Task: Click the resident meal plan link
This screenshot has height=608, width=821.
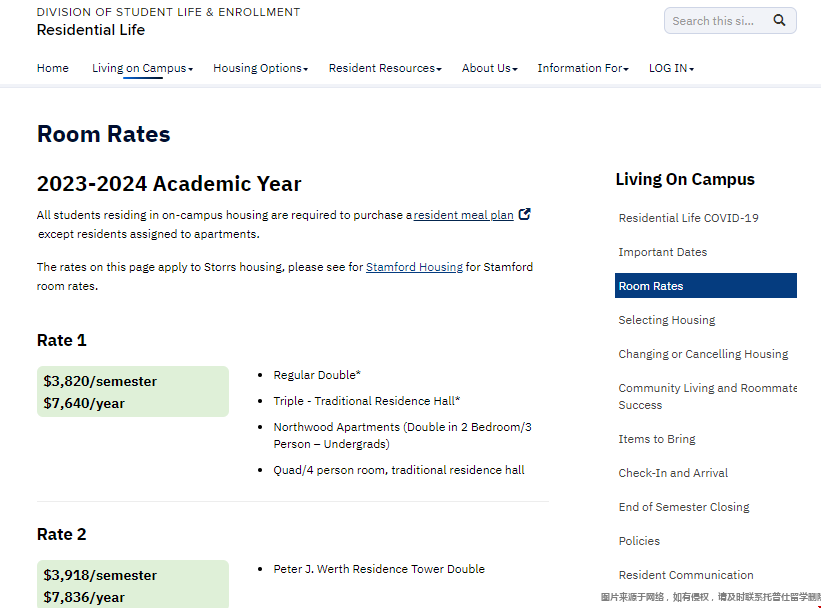Action: (x=464, y=215)
